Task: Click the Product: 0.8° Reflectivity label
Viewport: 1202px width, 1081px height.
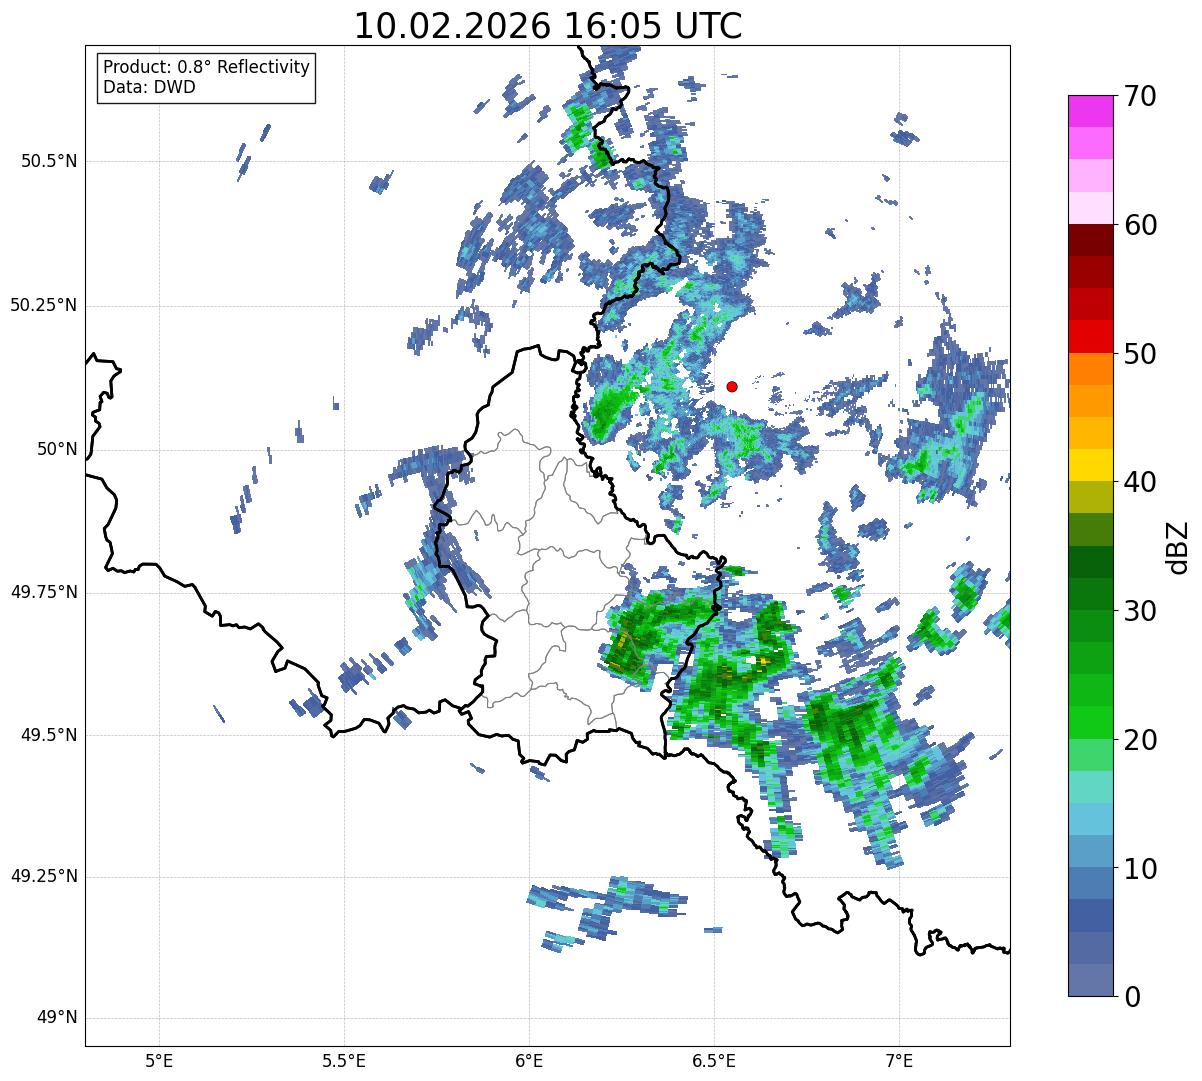Action: 207,67
